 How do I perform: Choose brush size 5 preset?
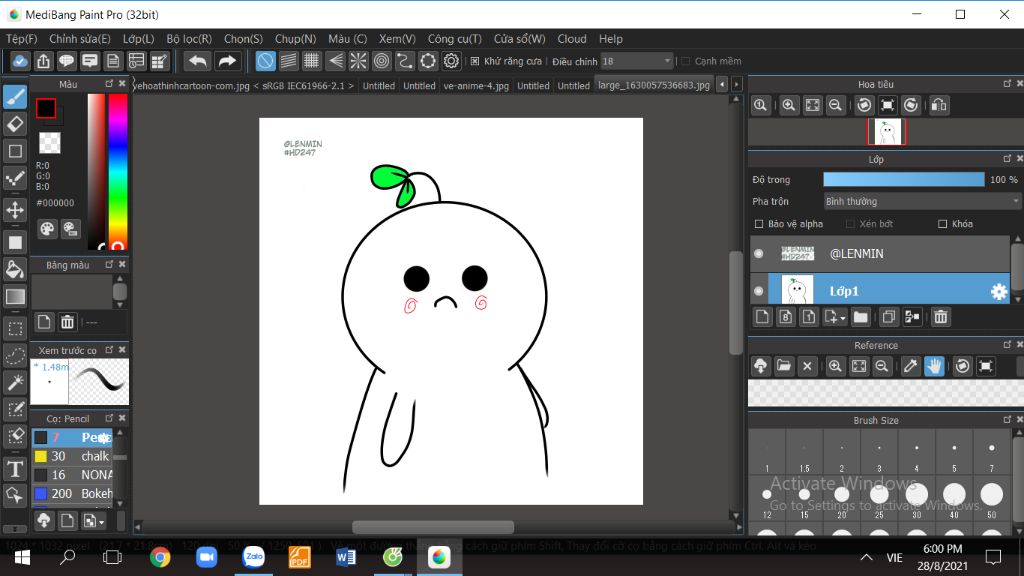coord(954,454)
